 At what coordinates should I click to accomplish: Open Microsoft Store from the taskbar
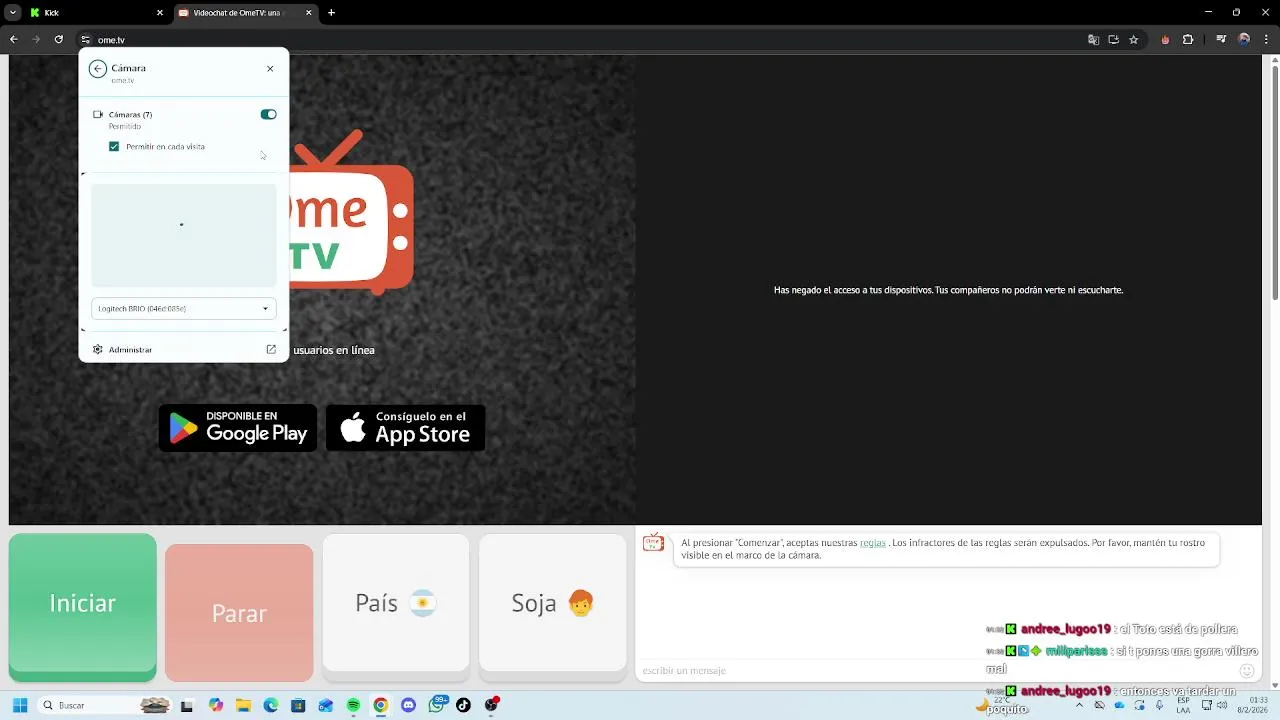[298, 705]
